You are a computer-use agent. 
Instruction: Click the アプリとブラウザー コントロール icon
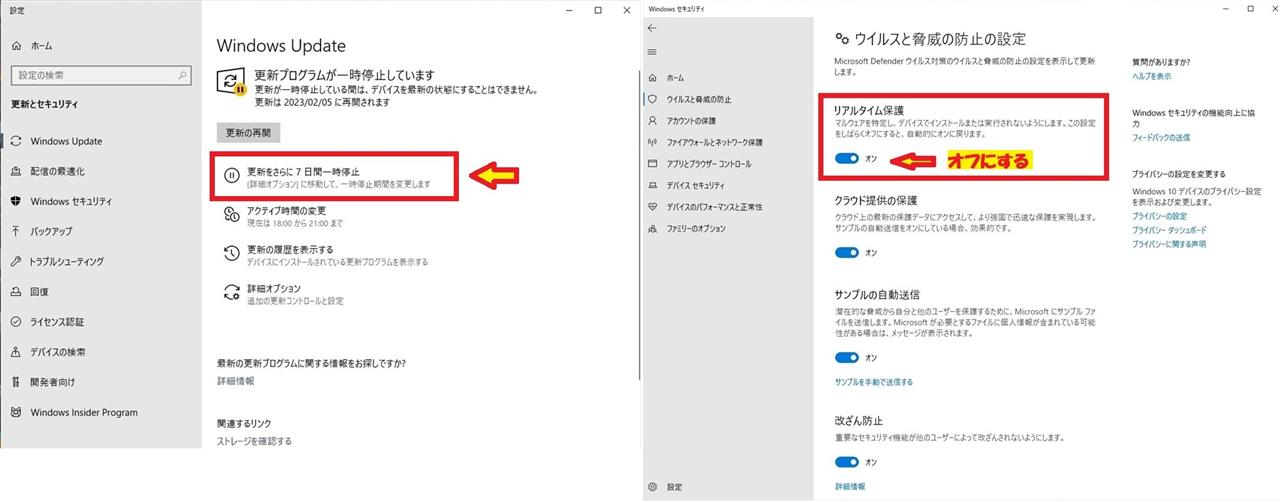(653, 163)
